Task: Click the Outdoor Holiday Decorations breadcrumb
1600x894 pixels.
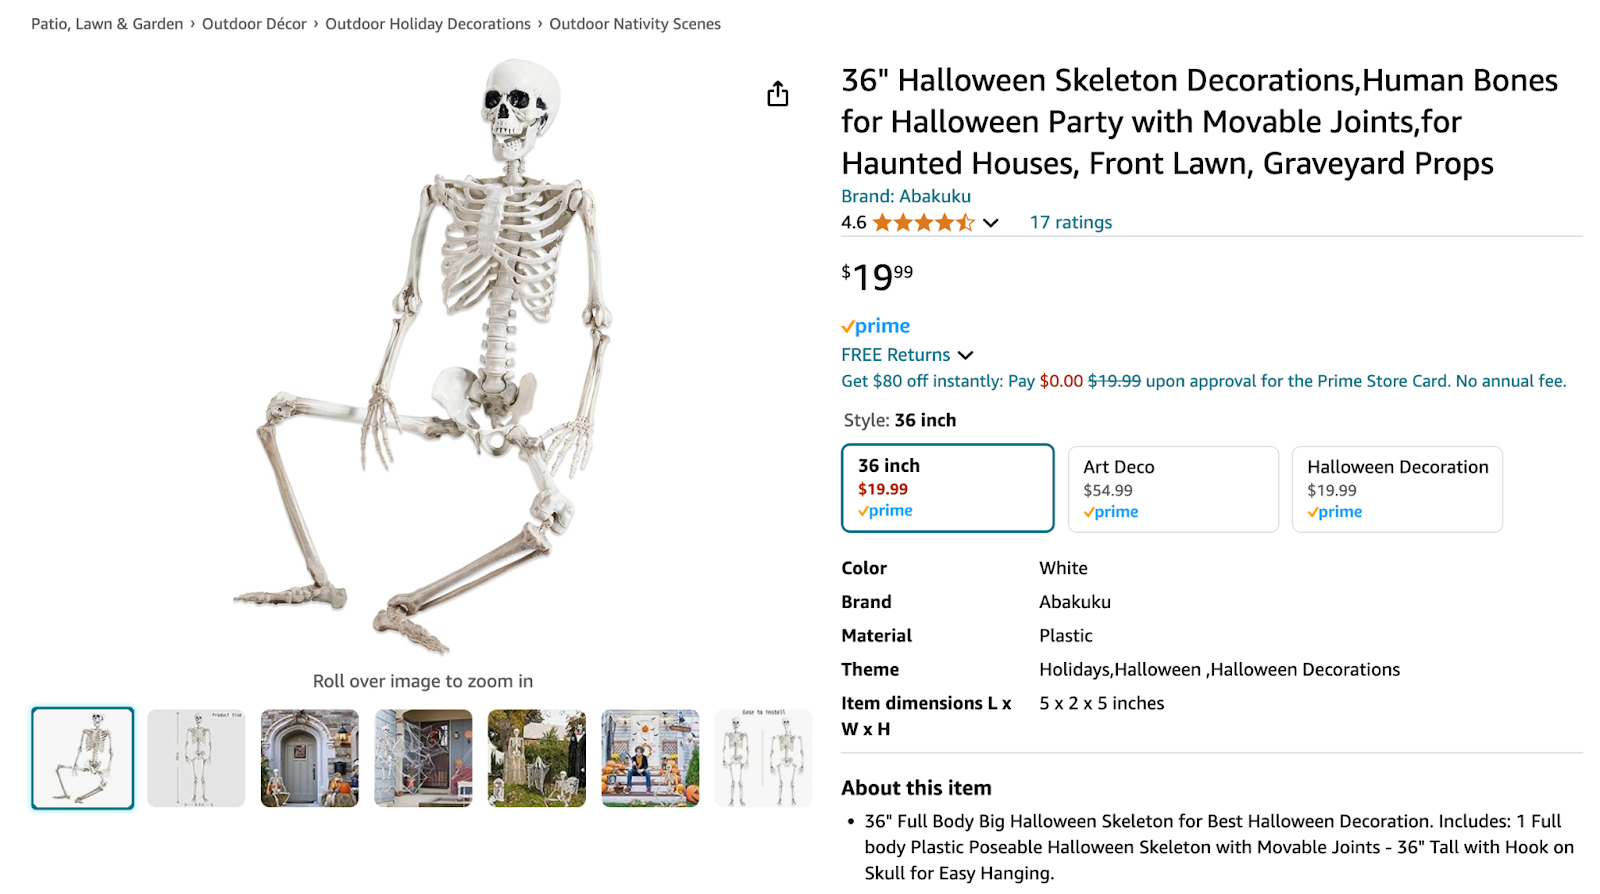Action: 428,23
